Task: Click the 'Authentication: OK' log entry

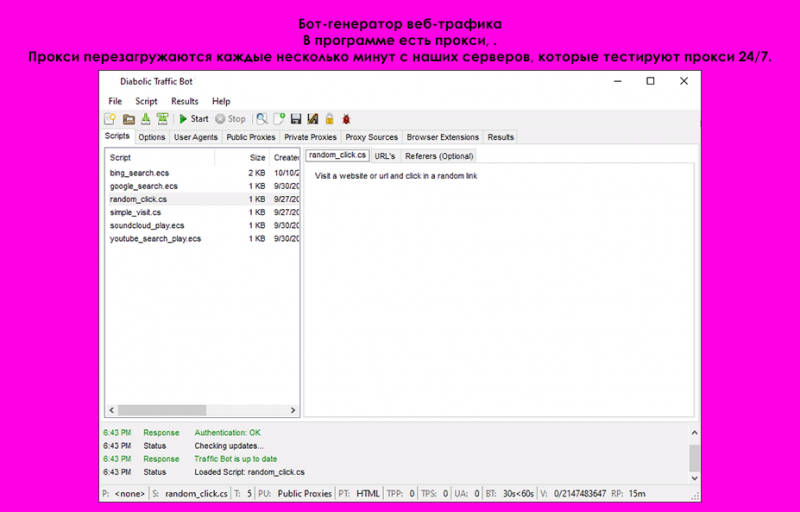Action: 227,432
